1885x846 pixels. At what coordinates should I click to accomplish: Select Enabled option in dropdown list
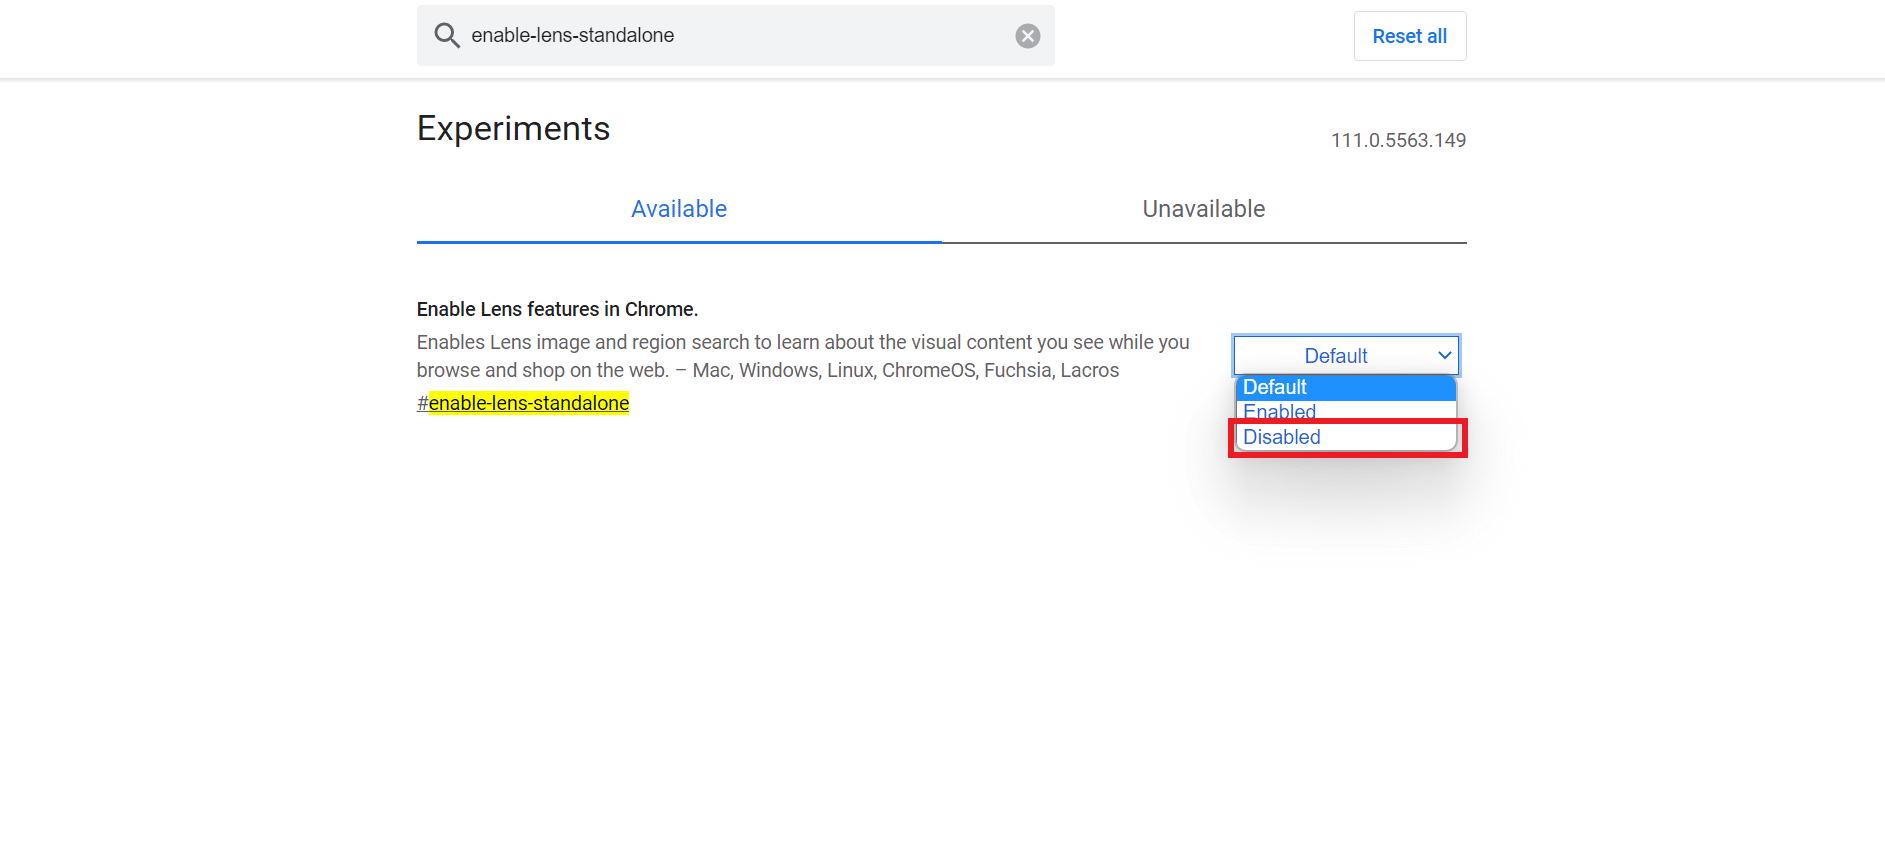coord(1346,411)
